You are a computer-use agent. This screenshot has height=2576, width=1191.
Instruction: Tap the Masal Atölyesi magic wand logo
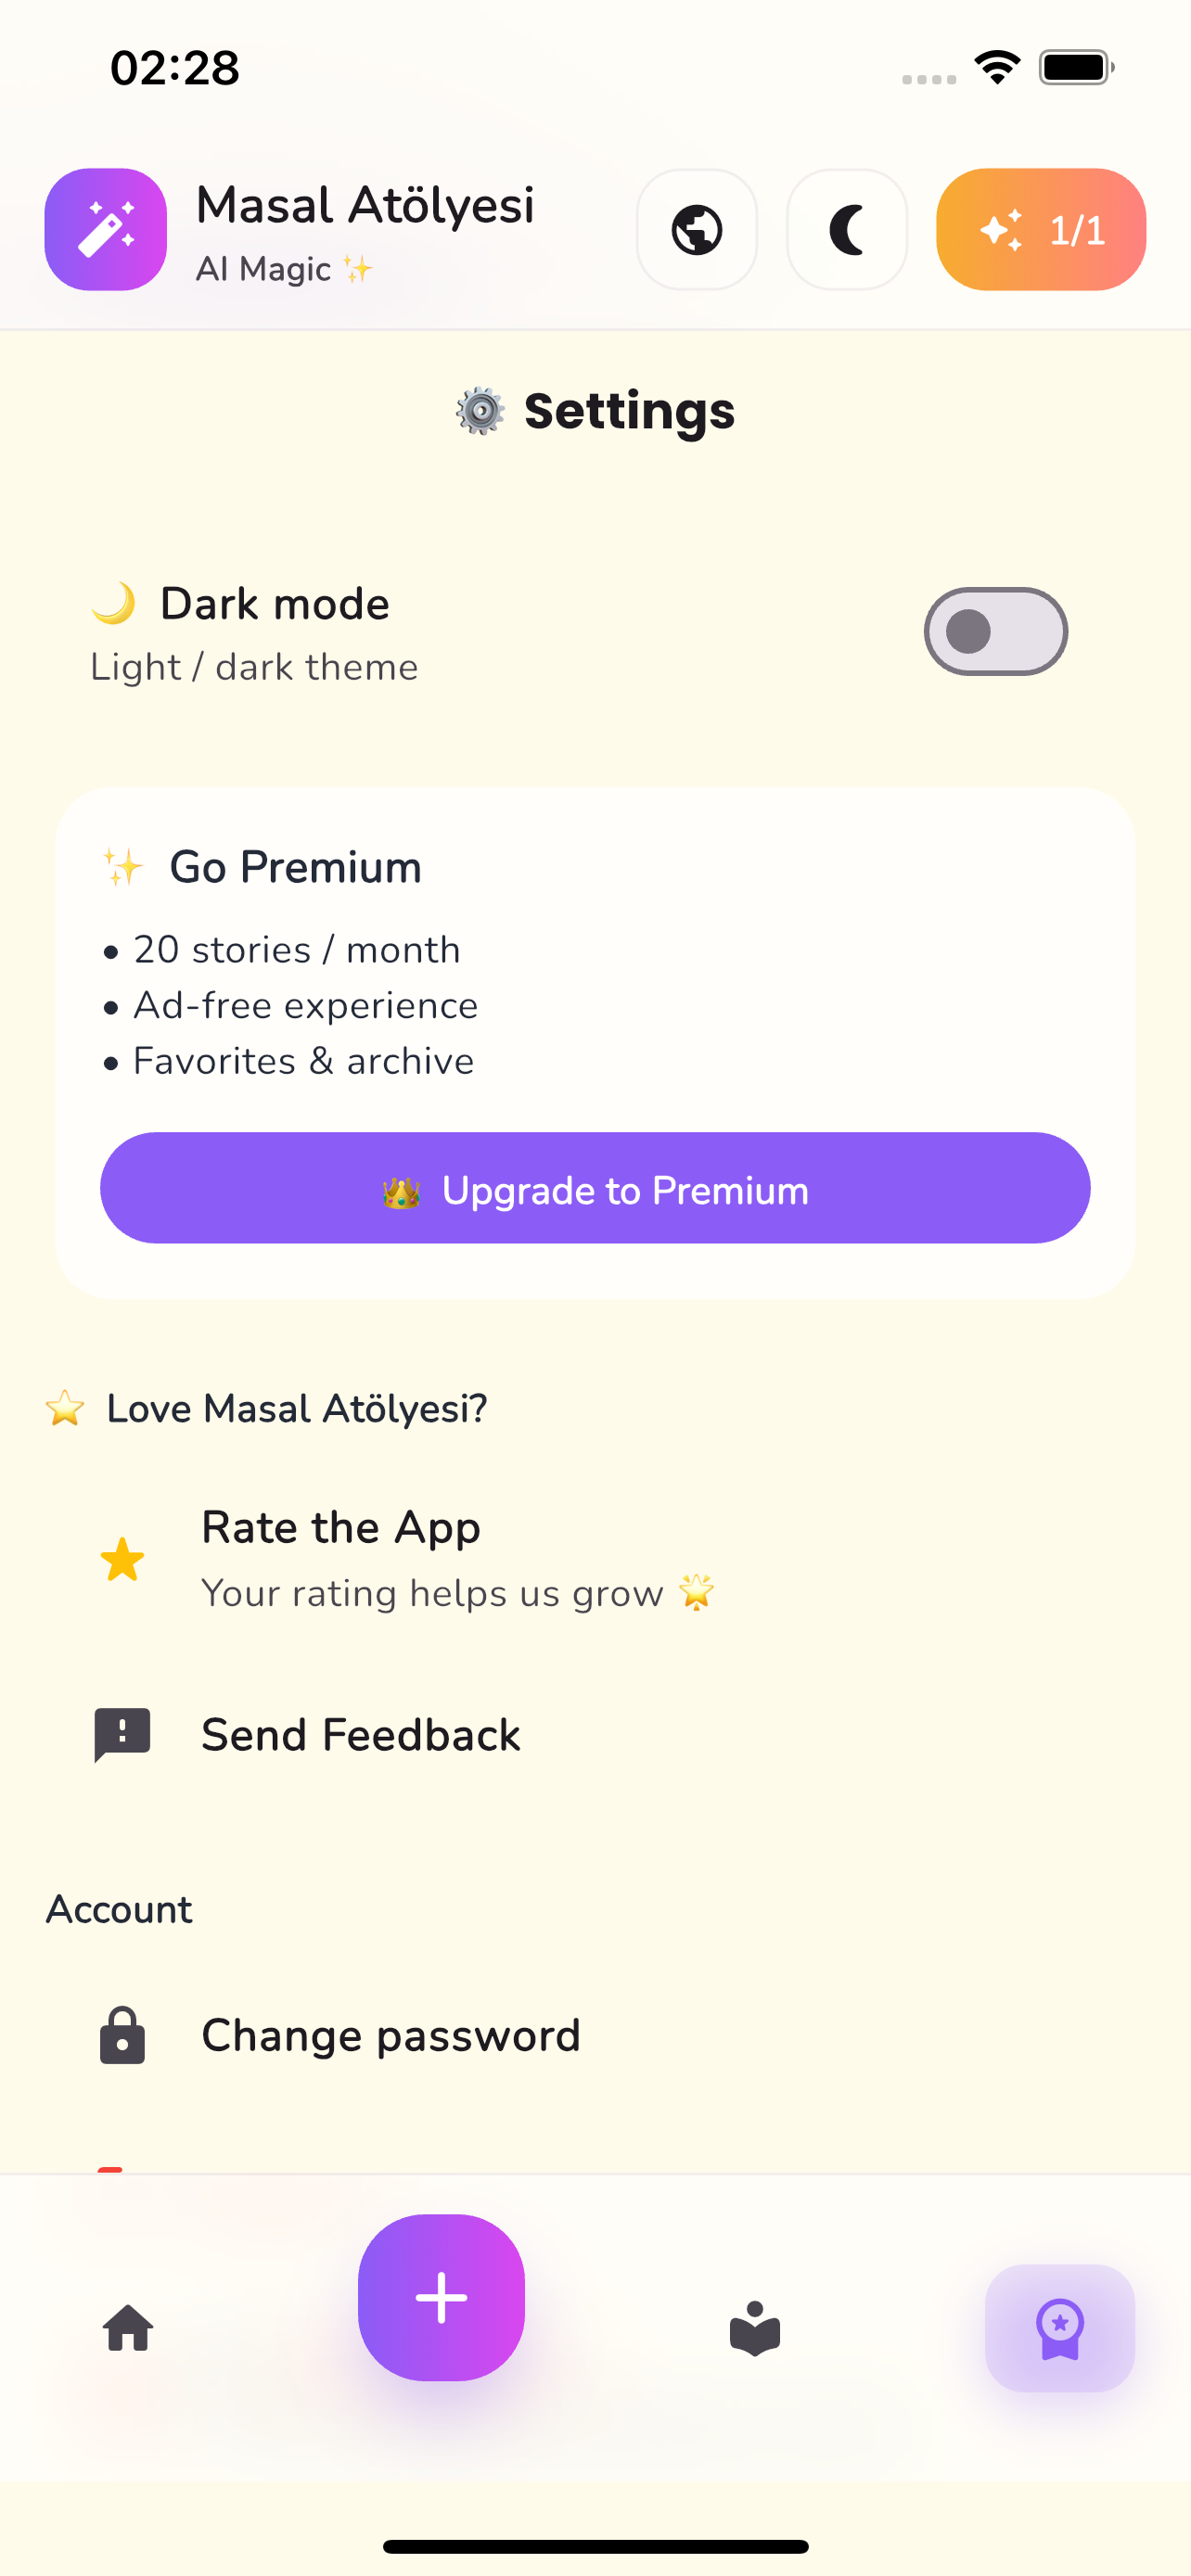coord(105,230)
